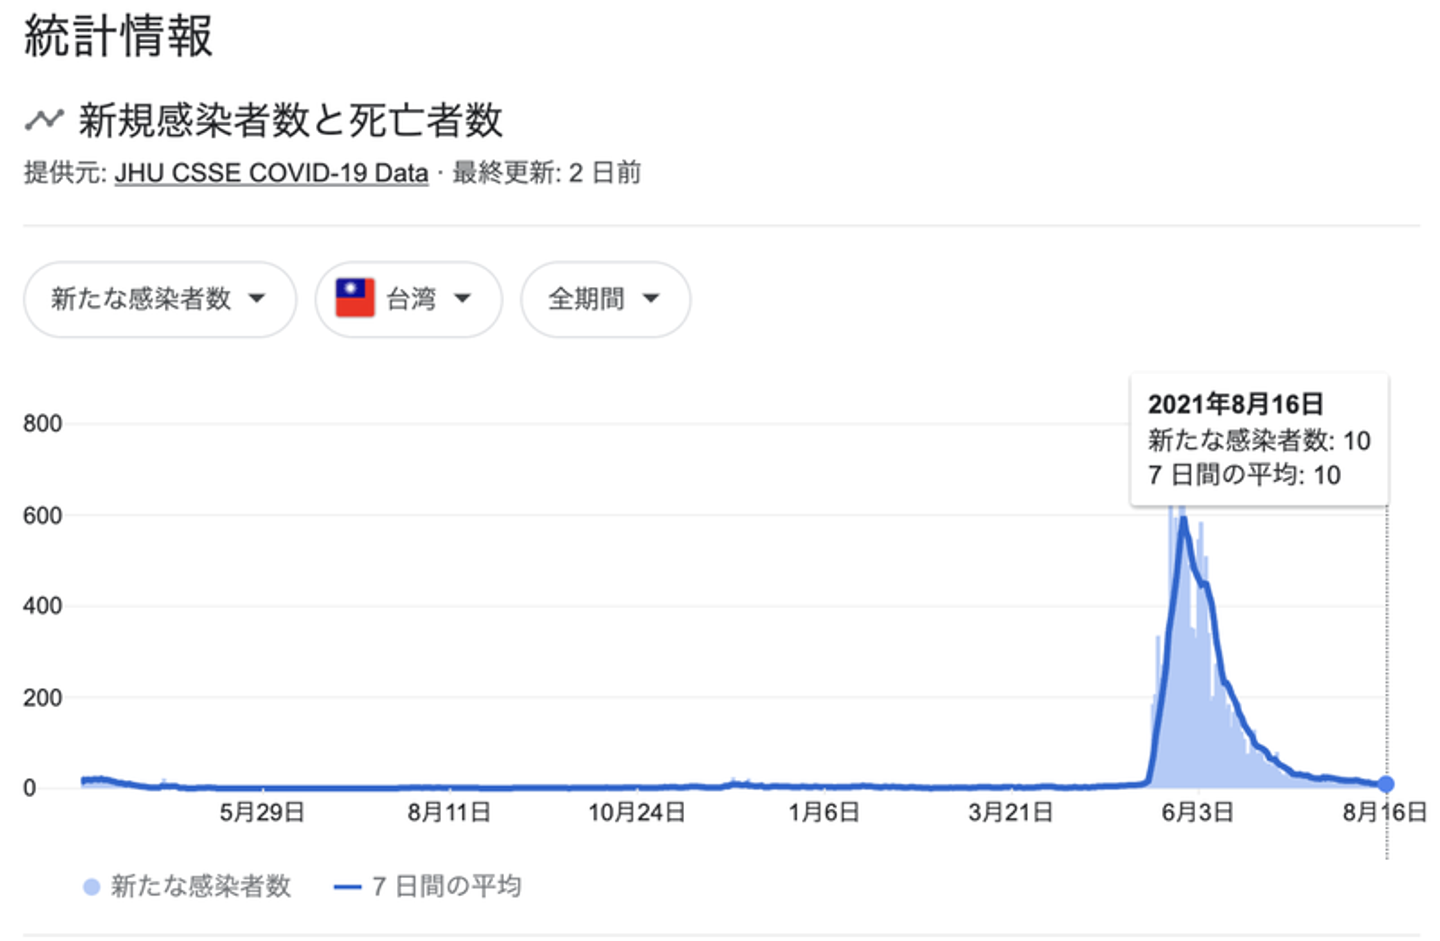Click the trend line icon beside the heading
This screenshot has width=1440, height=941.
(44, 120)
